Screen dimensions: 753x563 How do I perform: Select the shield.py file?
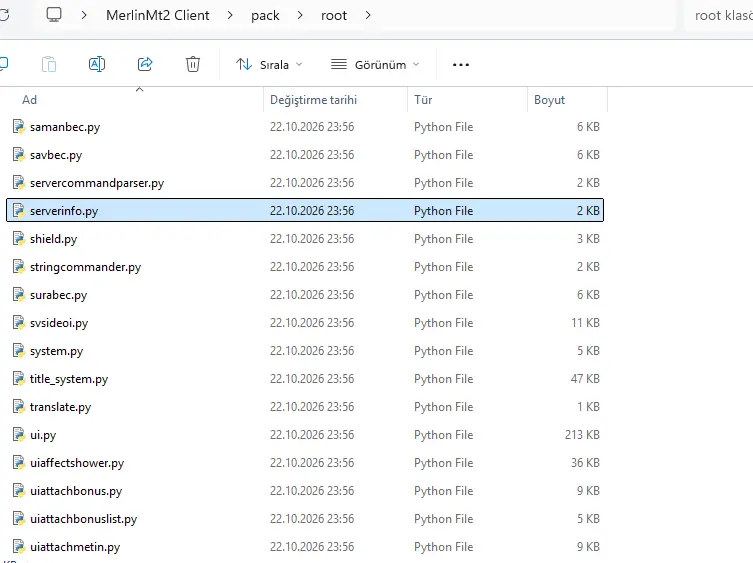[x=305, y=239]
